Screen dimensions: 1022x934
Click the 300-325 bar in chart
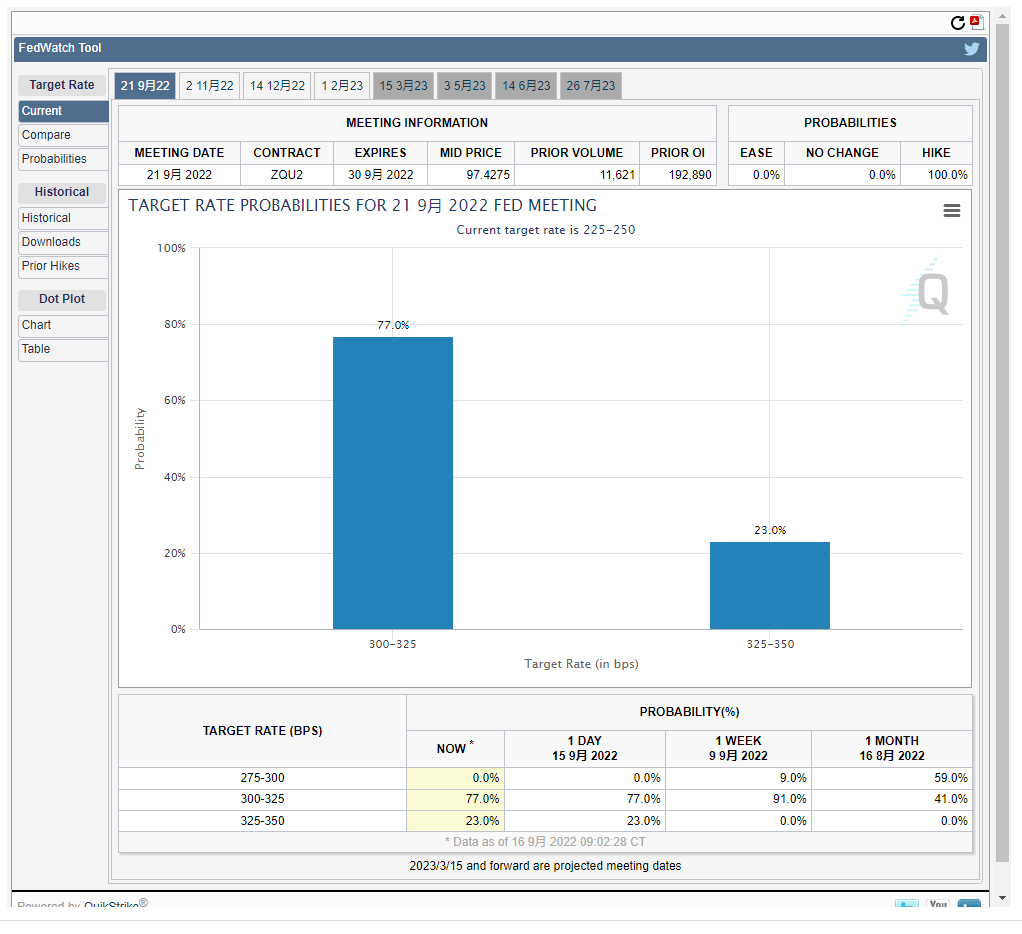pos(392,483)
